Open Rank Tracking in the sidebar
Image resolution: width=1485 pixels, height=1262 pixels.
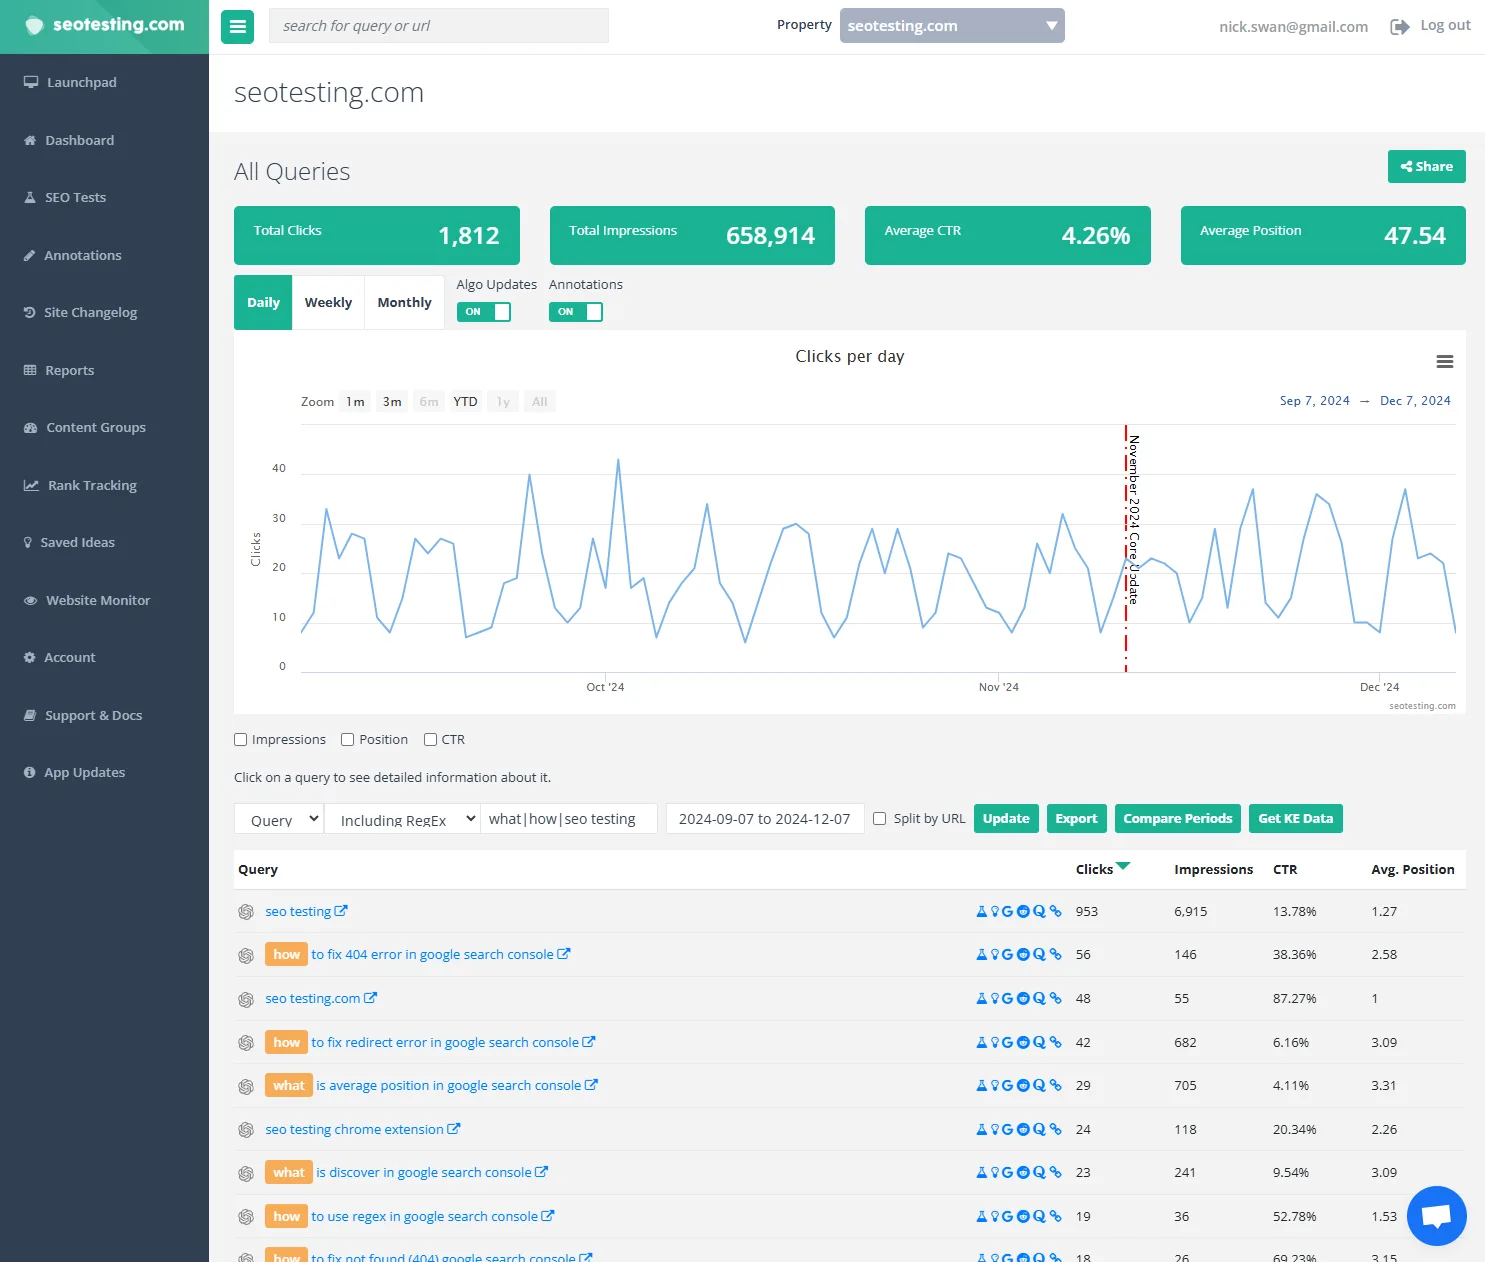[x=92, y=486]
